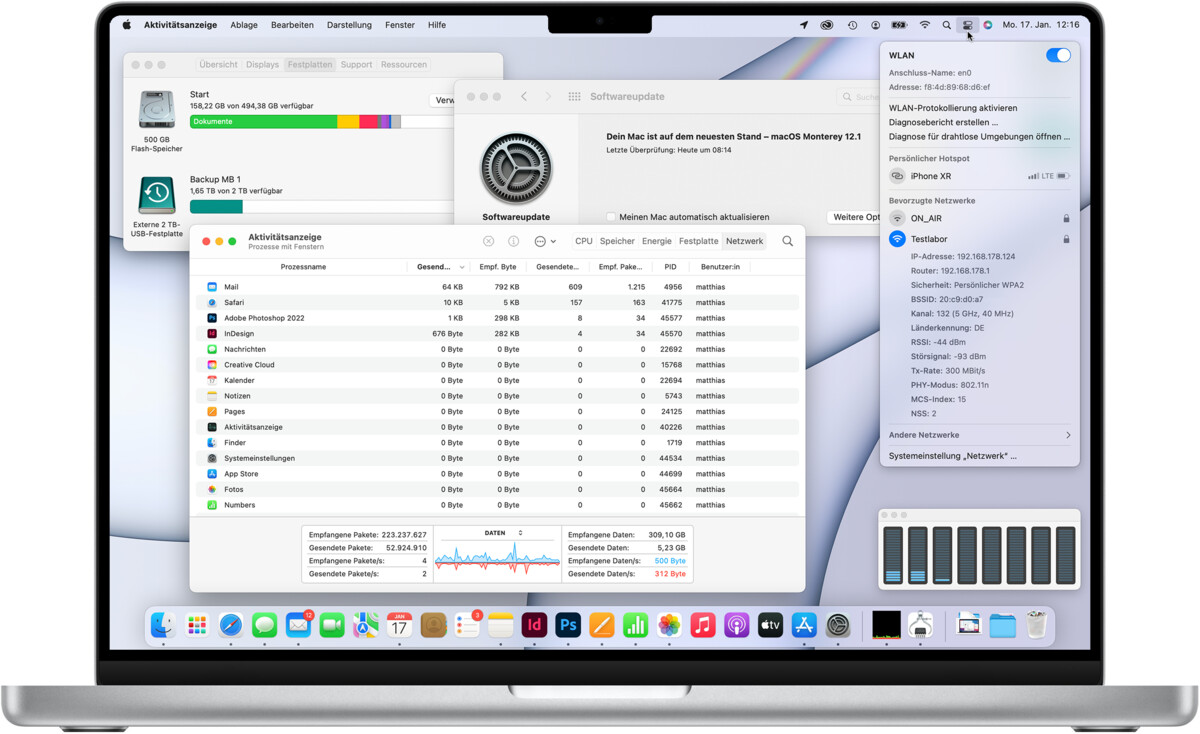
Task: Open Adobe InDesign from the Dock
Action: (534, 624)
